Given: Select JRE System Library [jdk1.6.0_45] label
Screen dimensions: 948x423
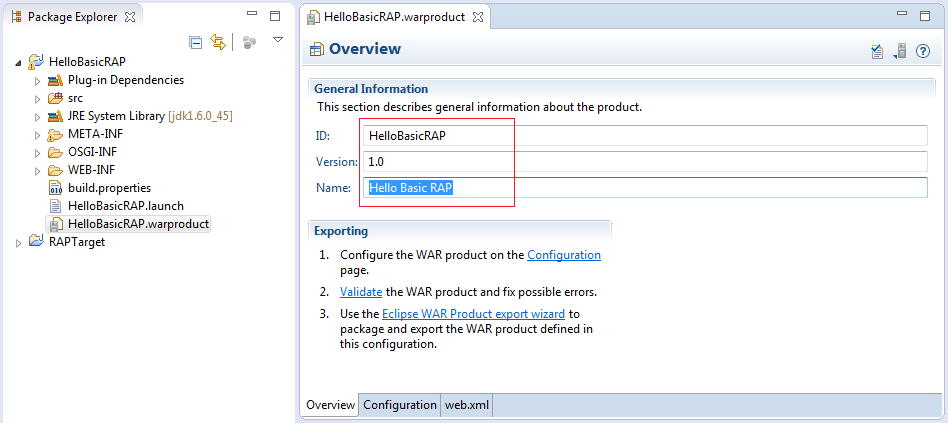Looking at the screenshot, I should click(x=150, y=116).
